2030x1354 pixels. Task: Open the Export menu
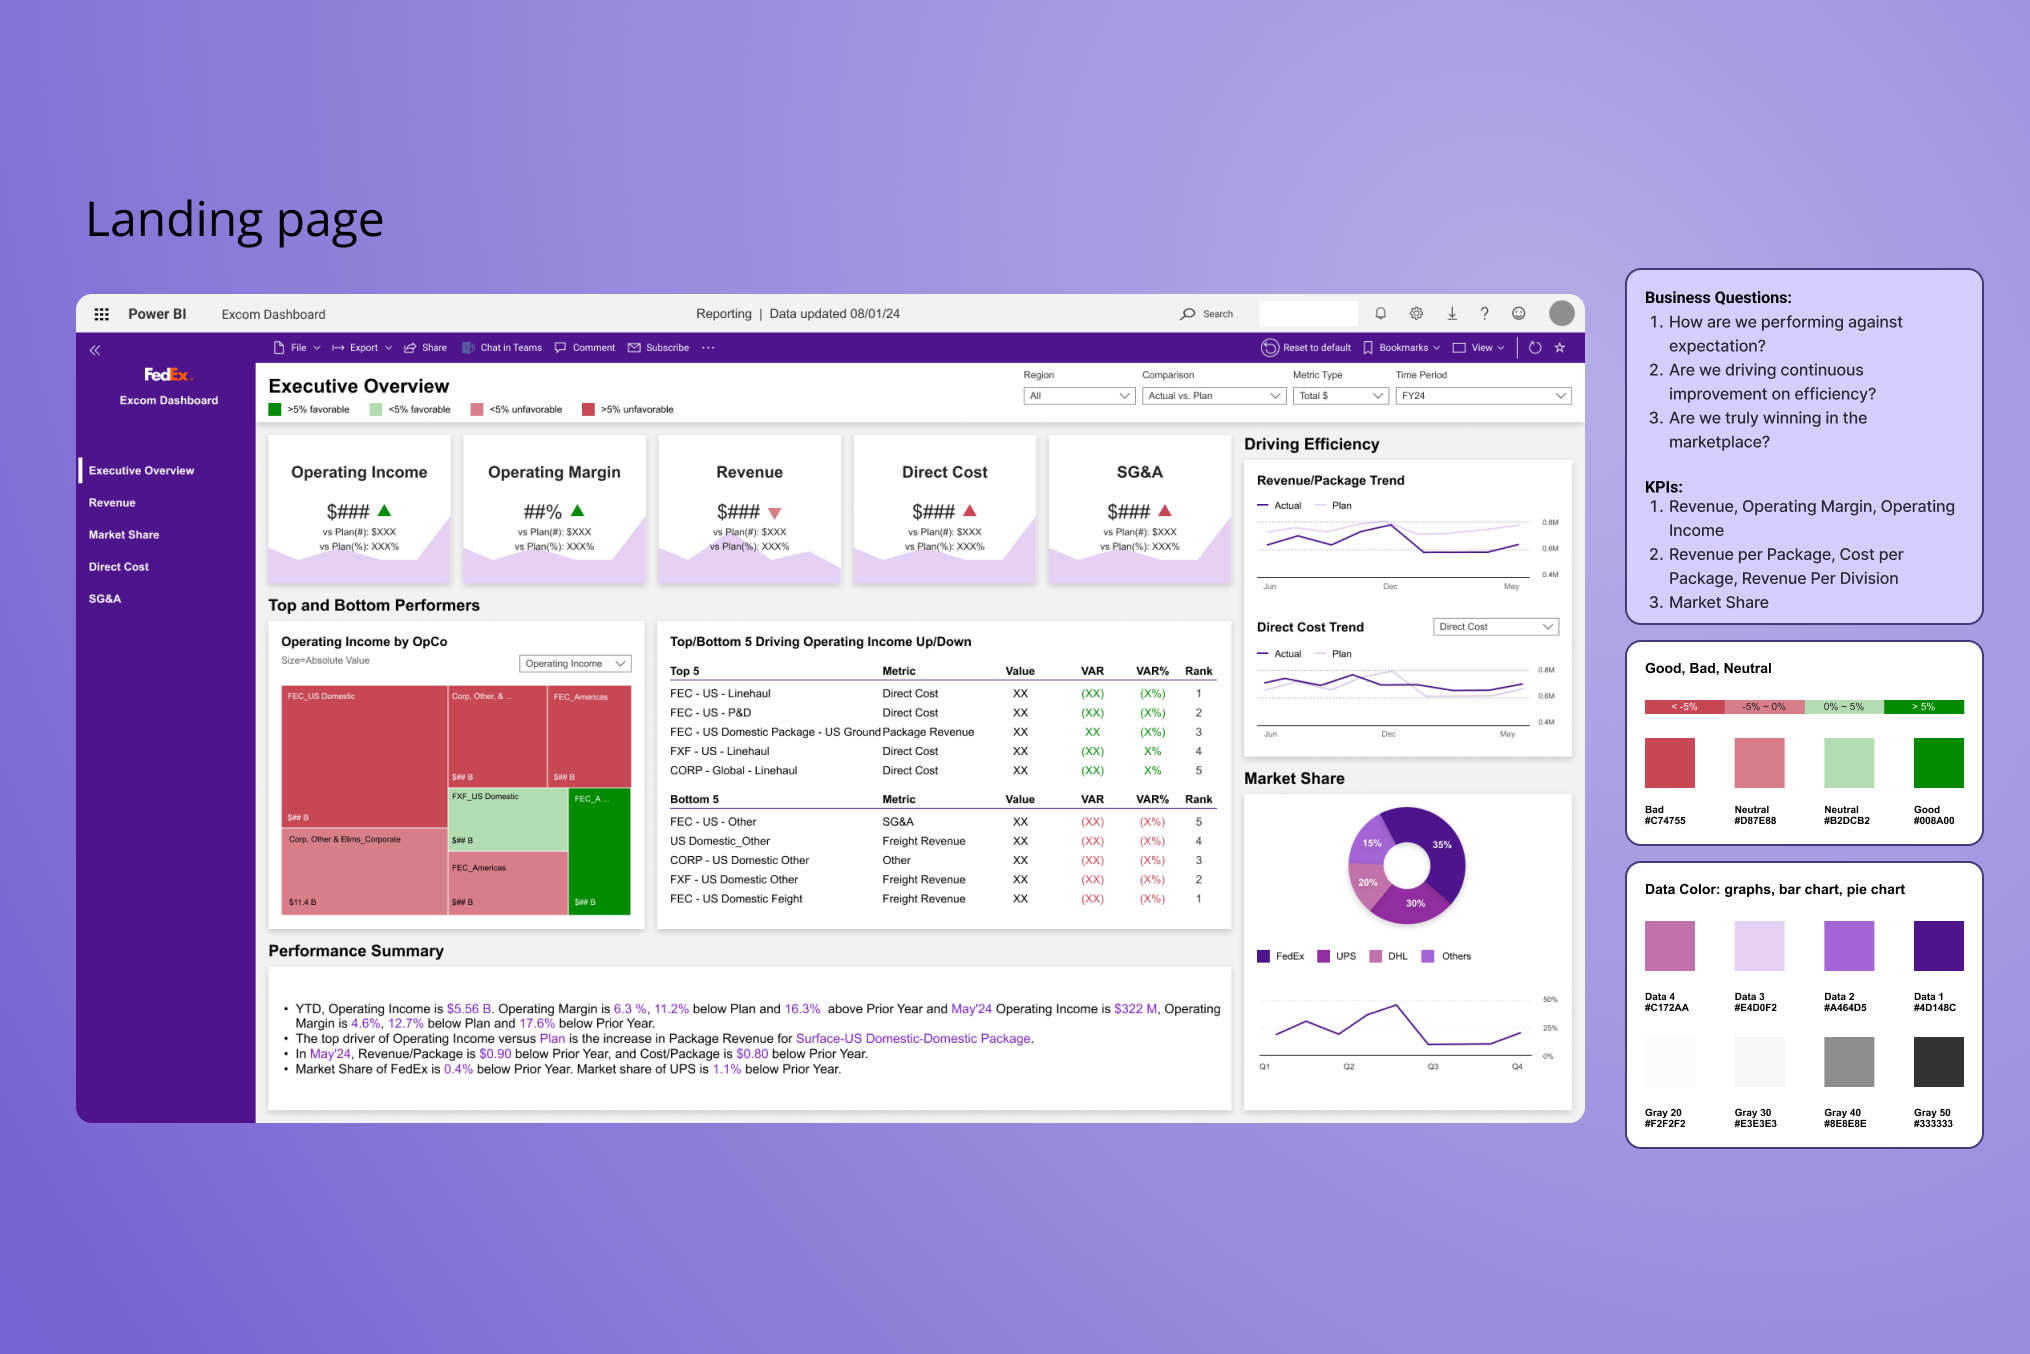tap(362, 348)
